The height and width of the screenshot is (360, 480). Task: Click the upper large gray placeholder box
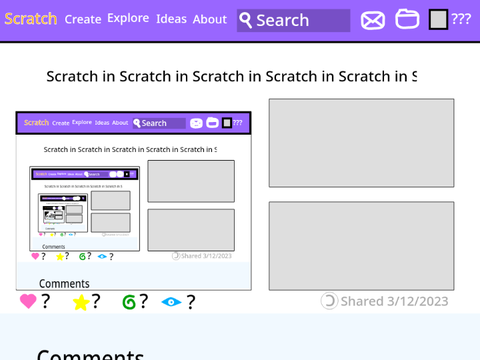tap(361, 143)
